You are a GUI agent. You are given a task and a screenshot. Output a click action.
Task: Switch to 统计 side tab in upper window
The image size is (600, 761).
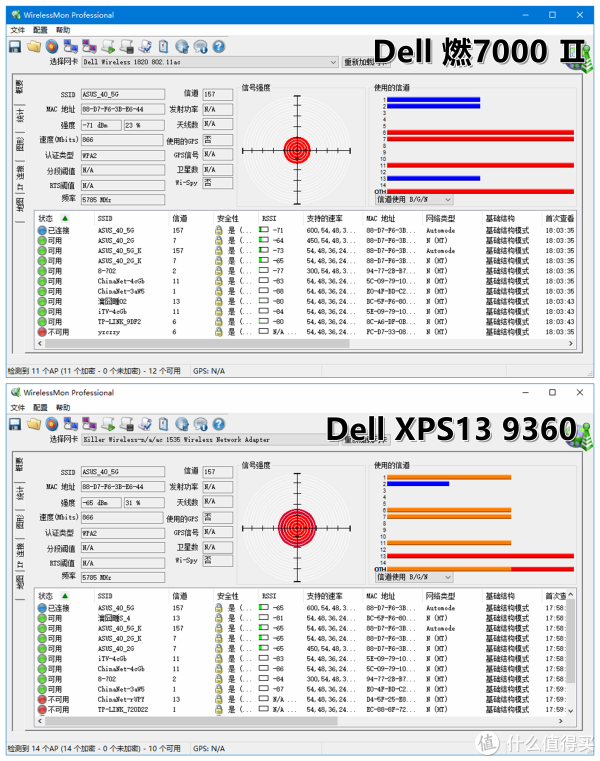[20, 115]
